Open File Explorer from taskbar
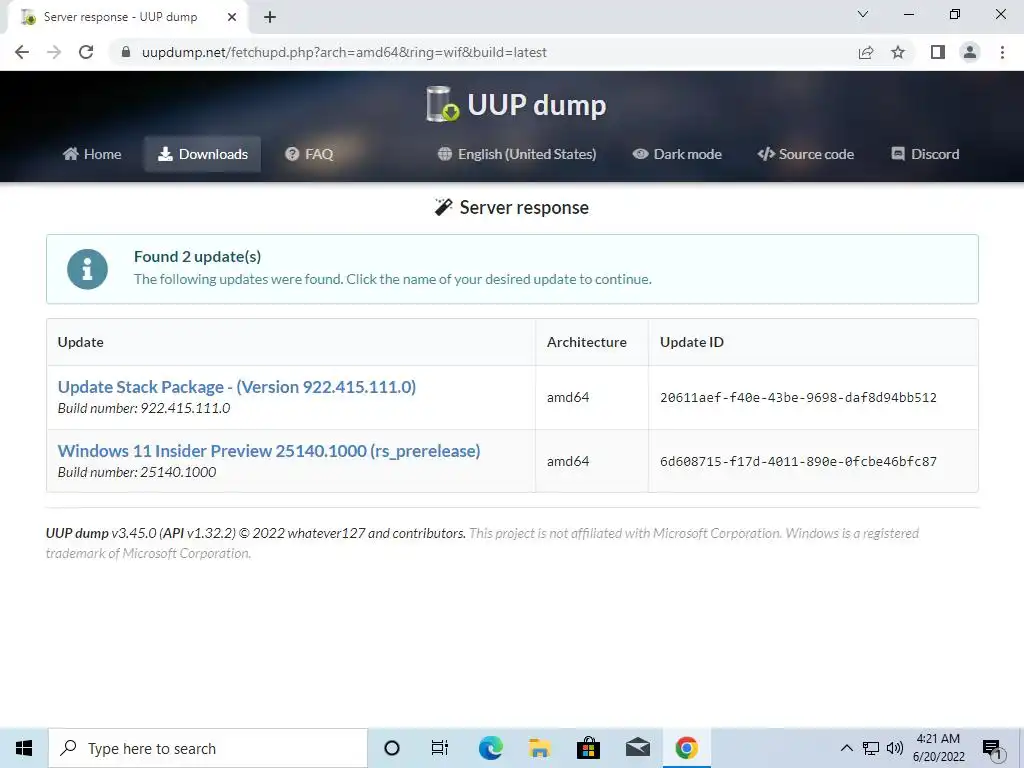The image size is (1024, 768). (539, 748)
